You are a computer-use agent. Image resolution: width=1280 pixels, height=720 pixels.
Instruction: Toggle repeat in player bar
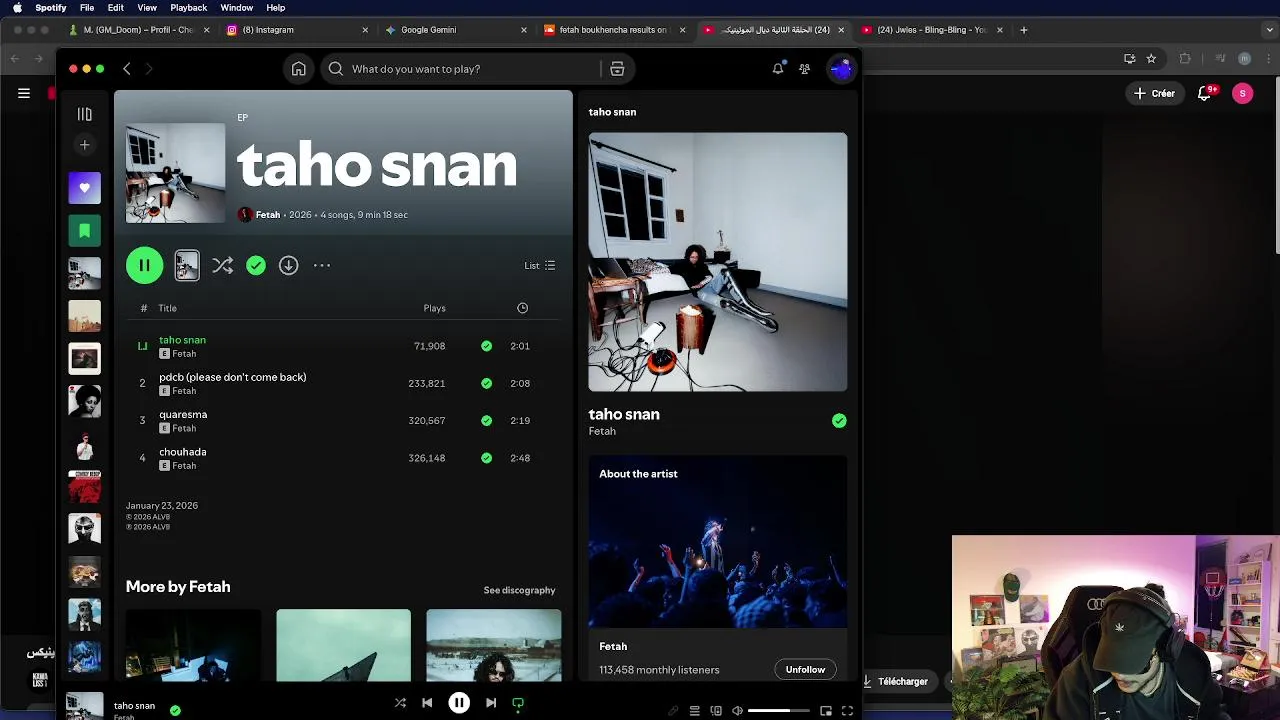coord(518,703)
